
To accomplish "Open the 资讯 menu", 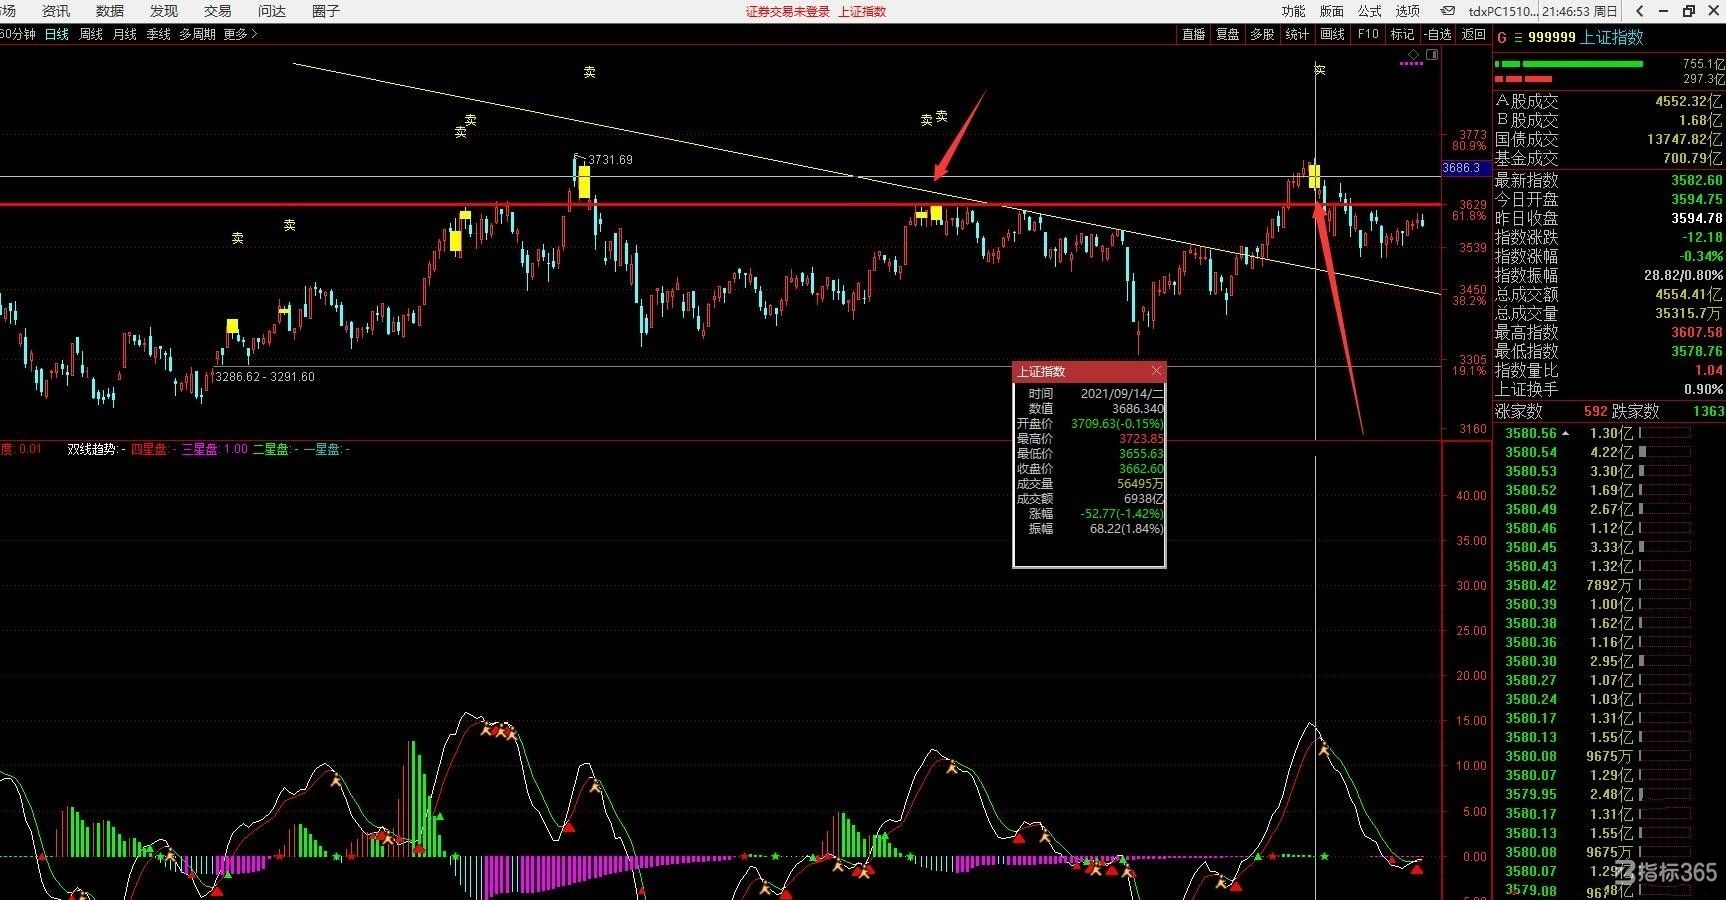I will pos(56,11).
